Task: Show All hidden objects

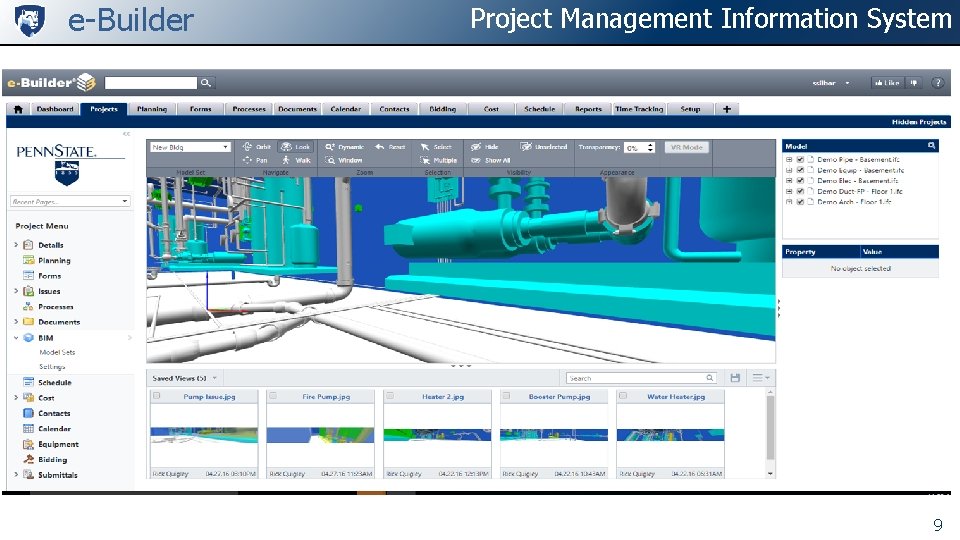Action: coord(490,160)
